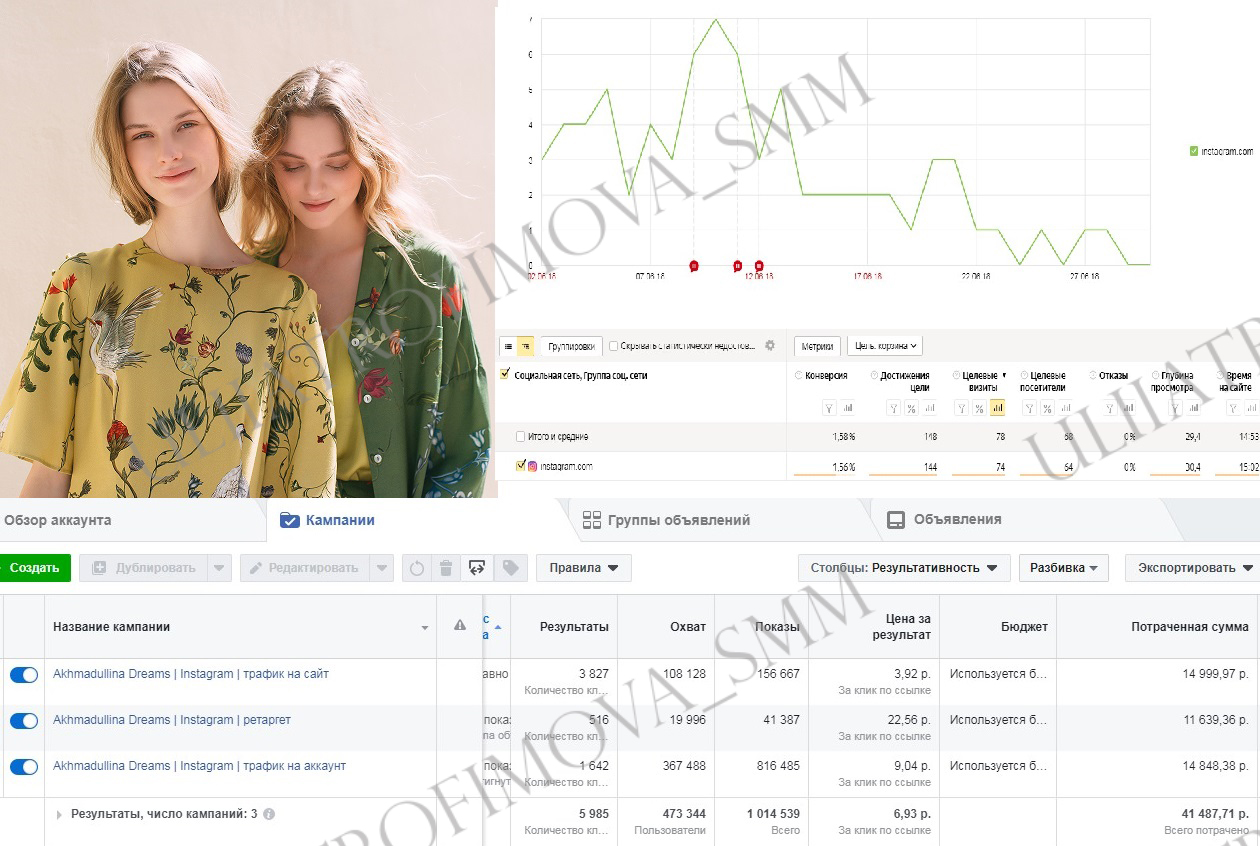Click first red marker on chart axis
Viewport: 1260px width, 846px height.
click(694, 265)
